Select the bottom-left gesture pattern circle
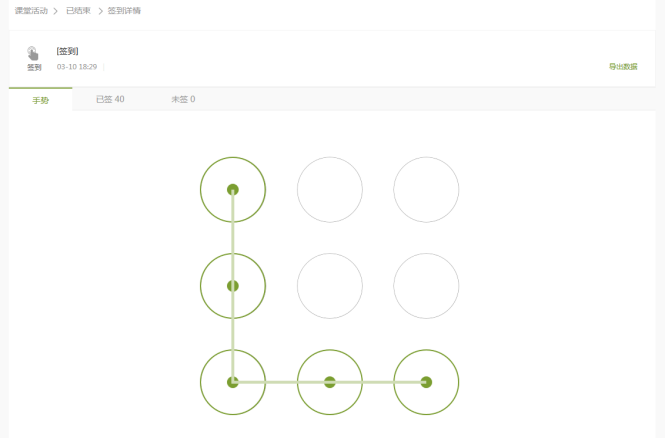Screen dimensions: 665x438 [233, 382]
